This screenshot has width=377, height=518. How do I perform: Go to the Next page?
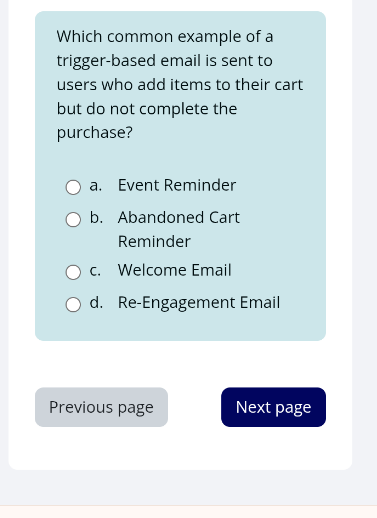pos(273,407)
